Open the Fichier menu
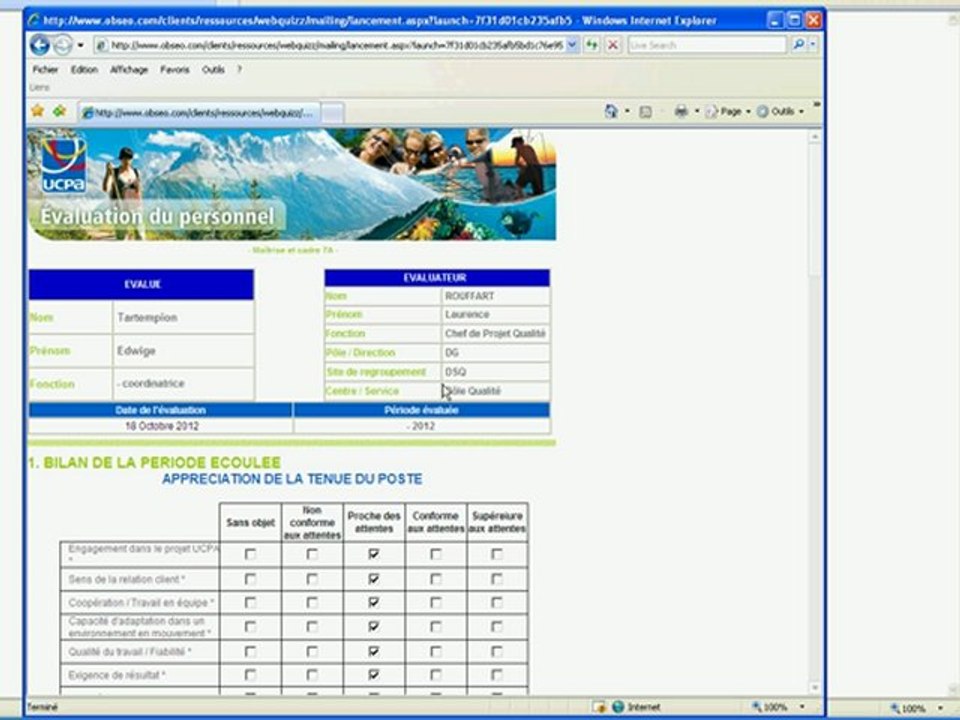 45,70
